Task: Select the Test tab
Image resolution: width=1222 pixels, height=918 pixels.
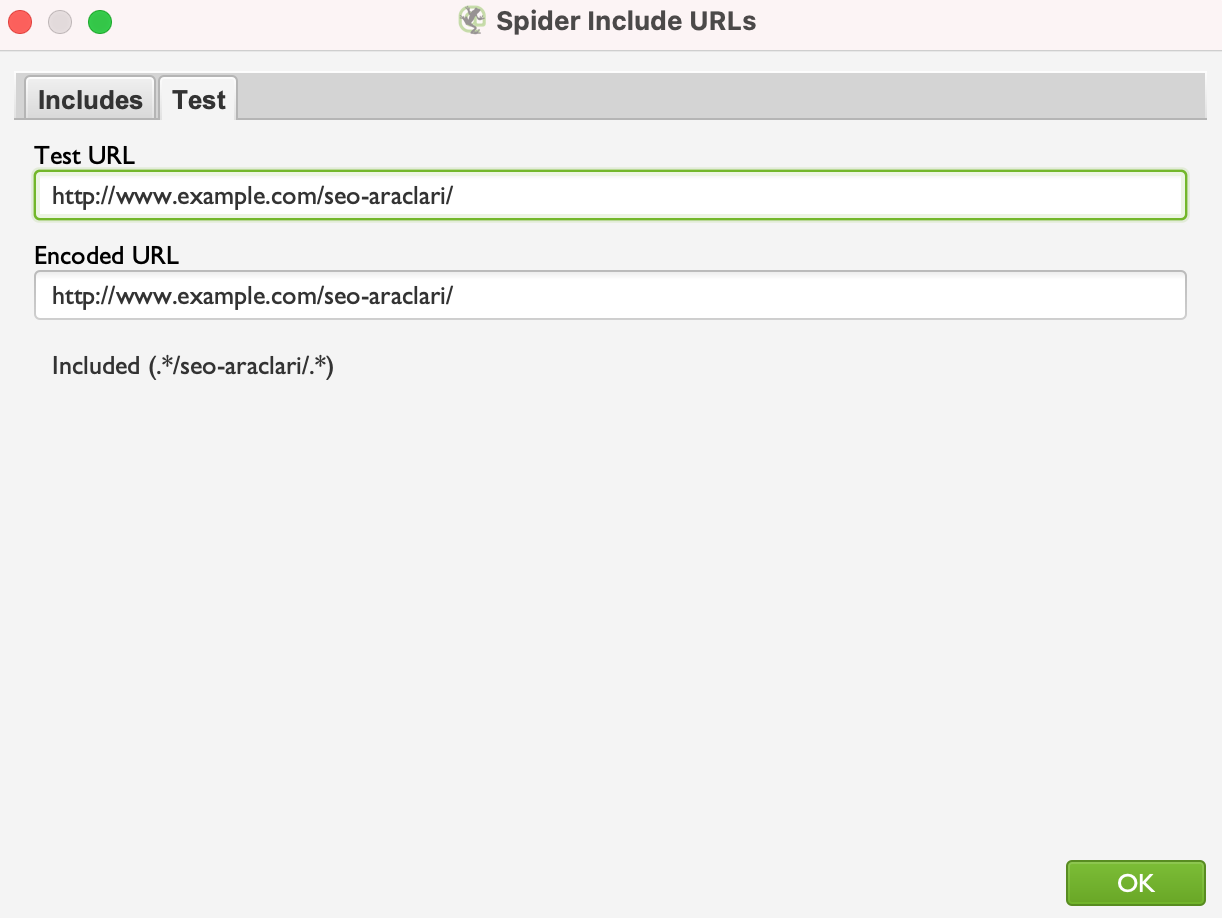Action: (x=199, y=99)
